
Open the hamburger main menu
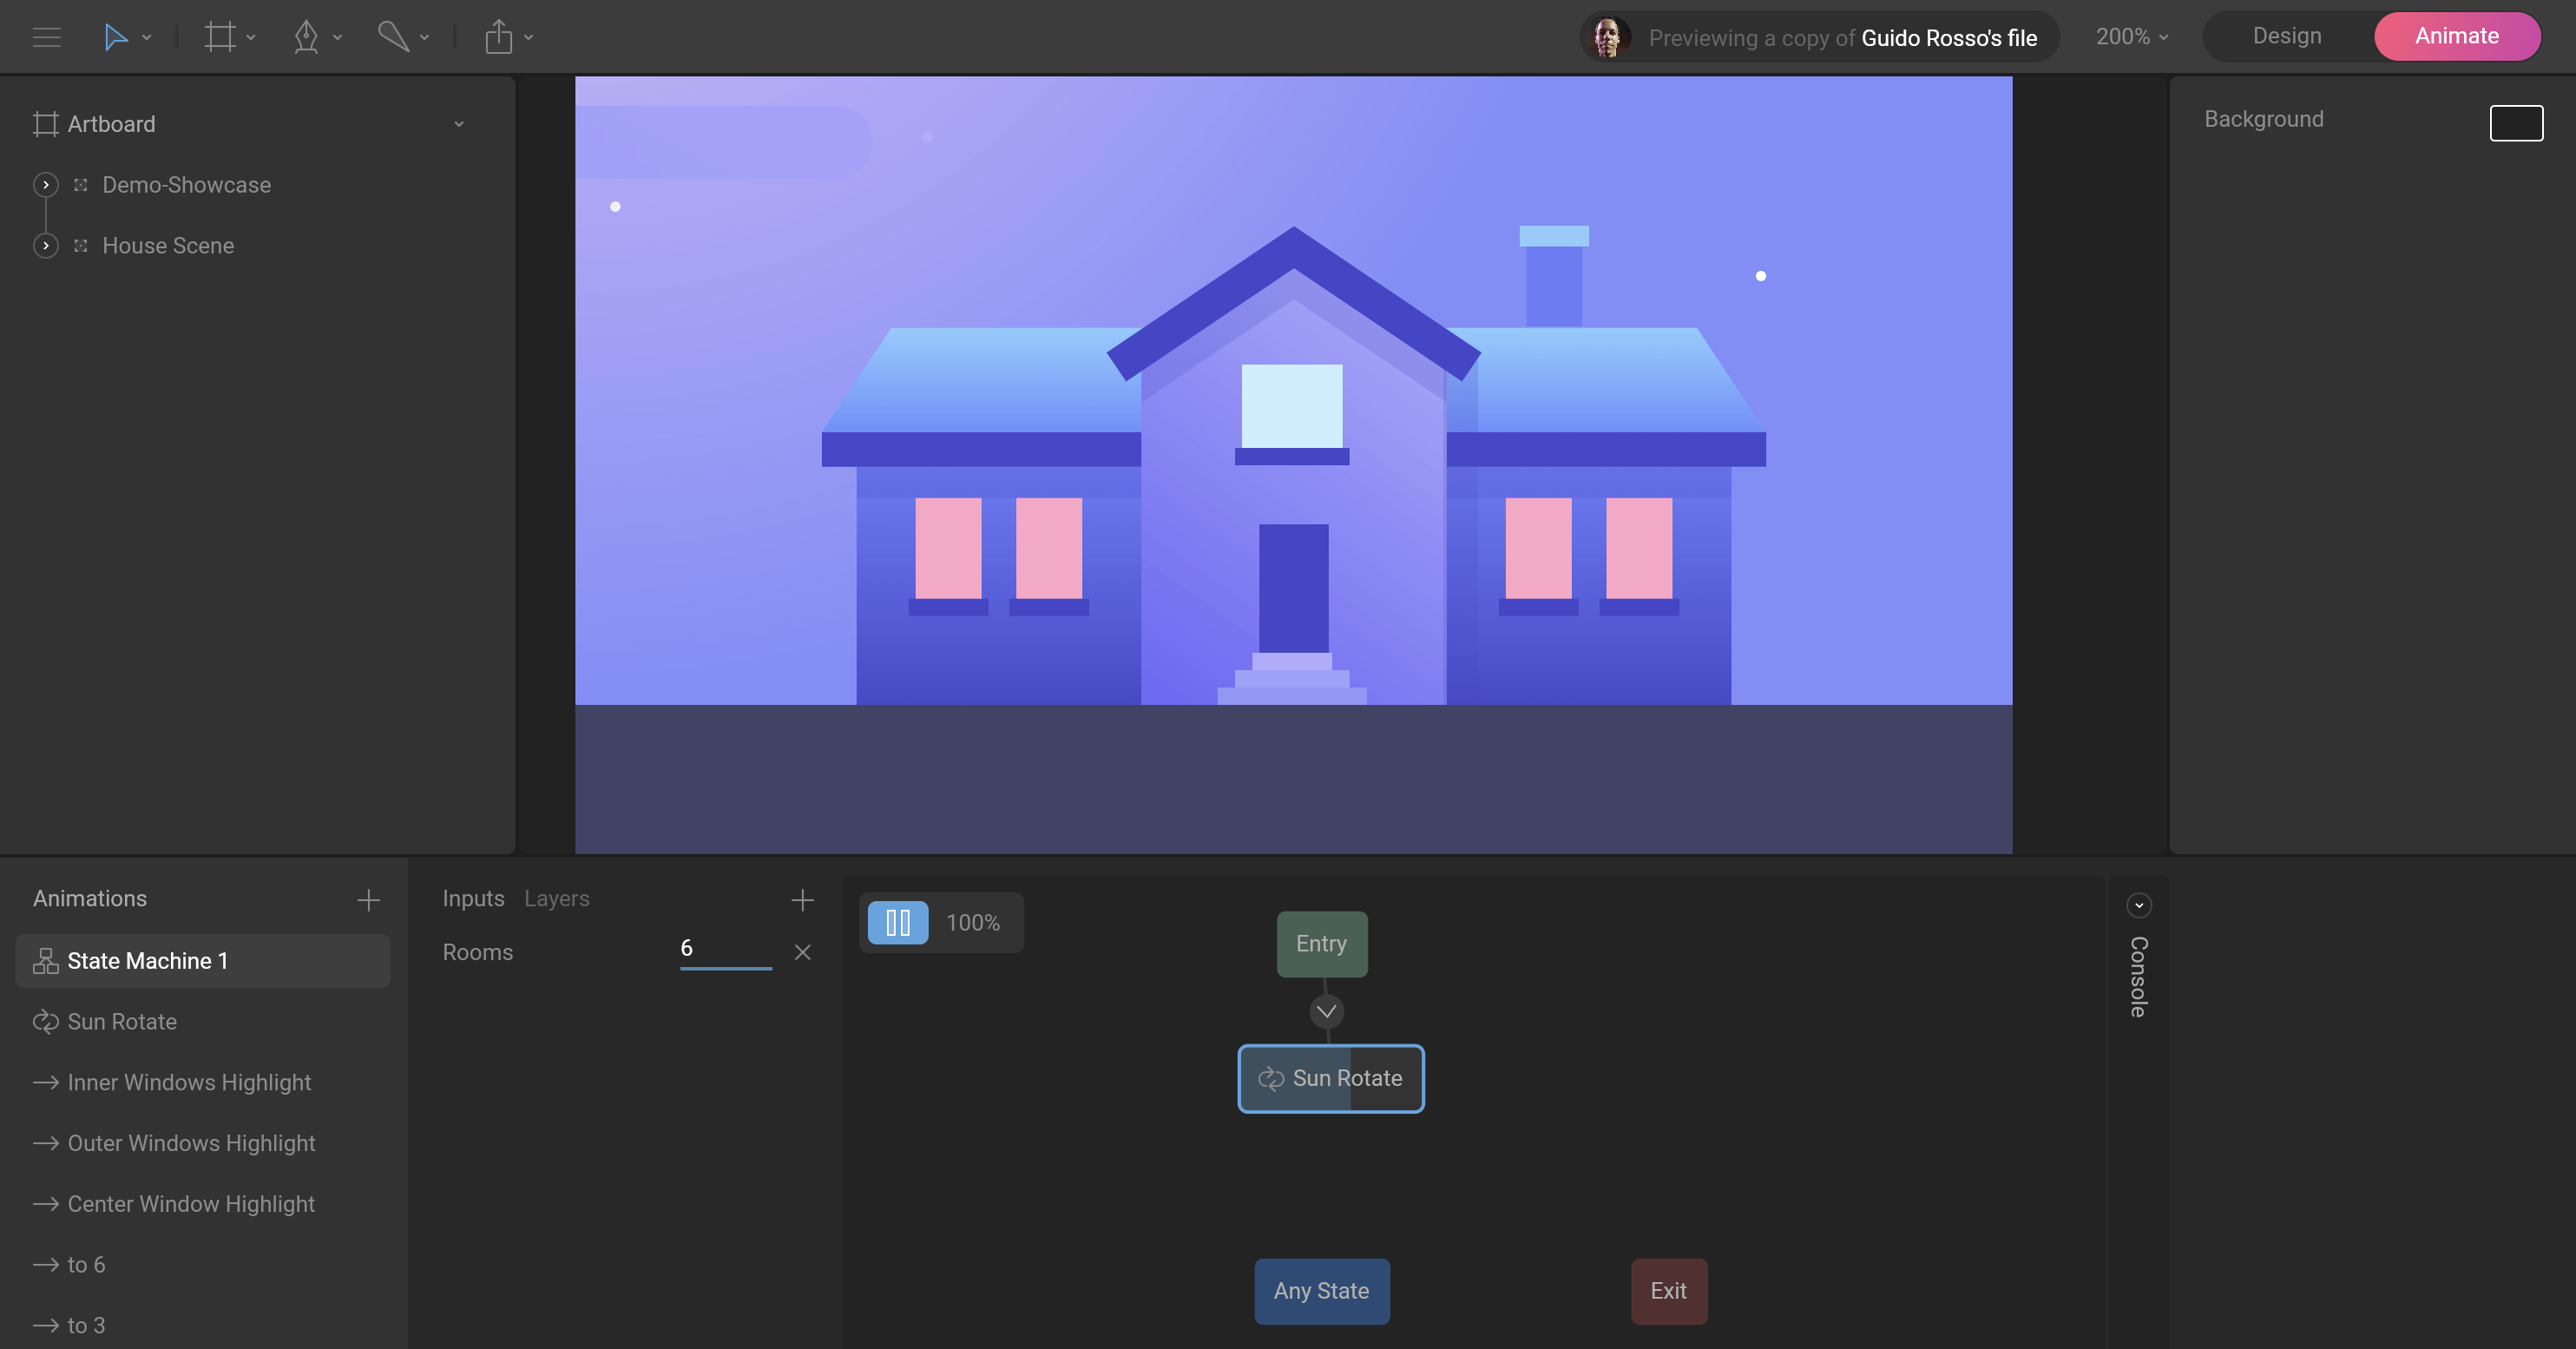[46, 37]
